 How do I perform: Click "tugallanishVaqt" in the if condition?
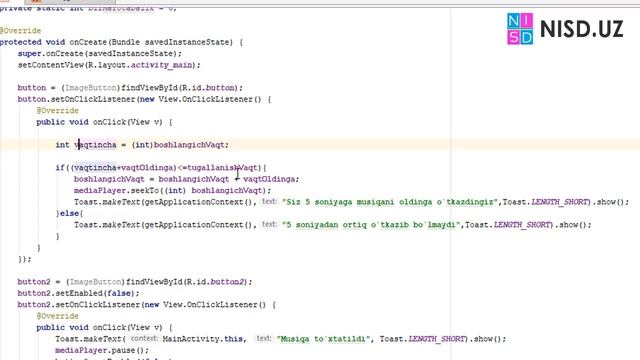(222, 168)
